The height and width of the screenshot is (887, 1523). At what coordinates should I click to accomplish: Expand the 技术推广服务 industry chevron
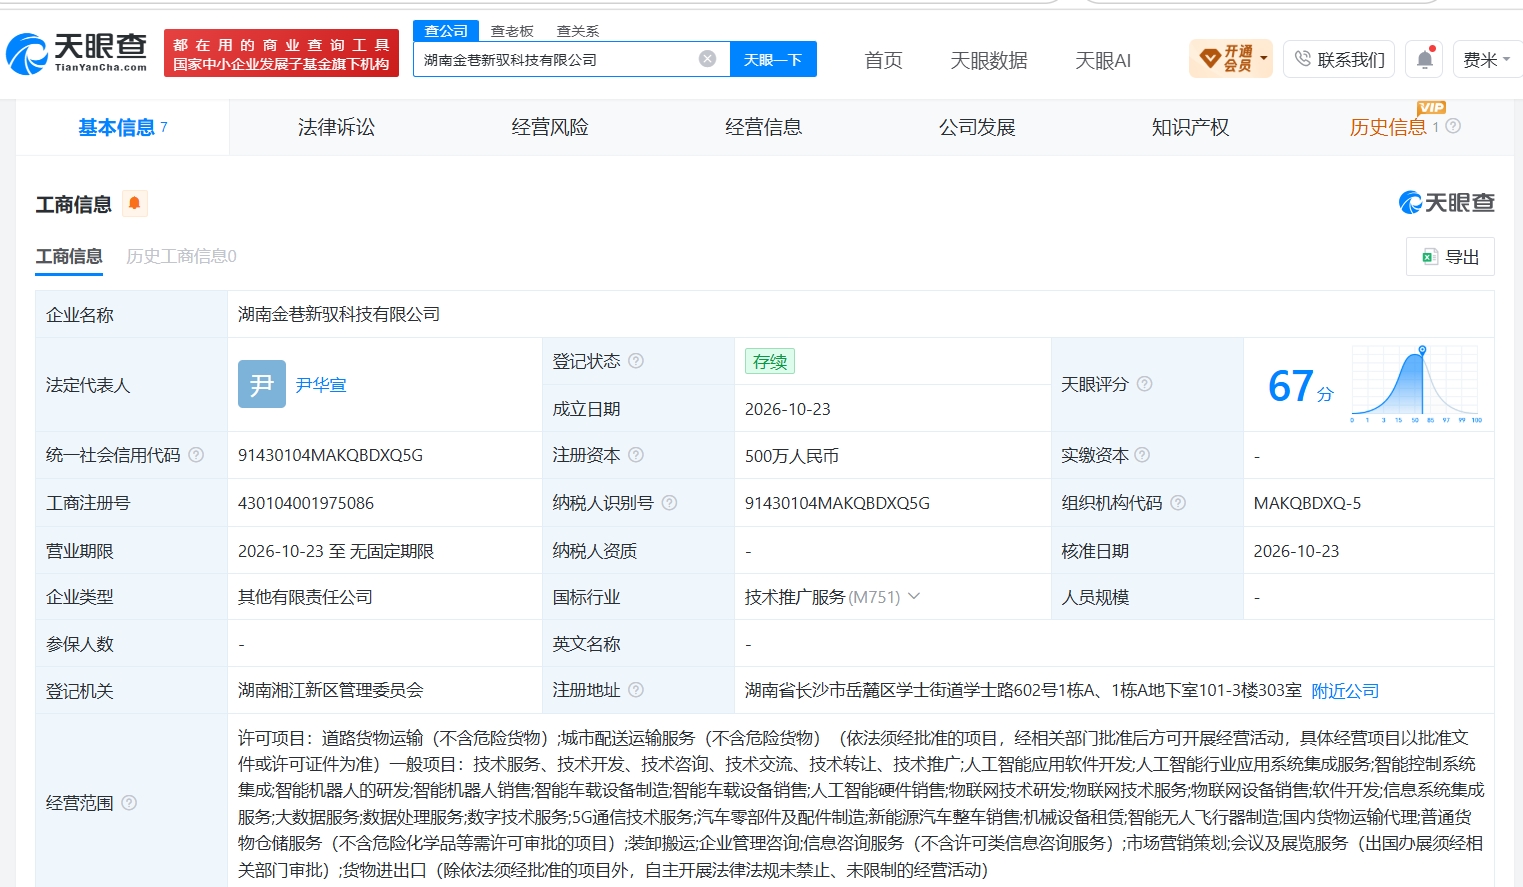click(x=913, y=597)
